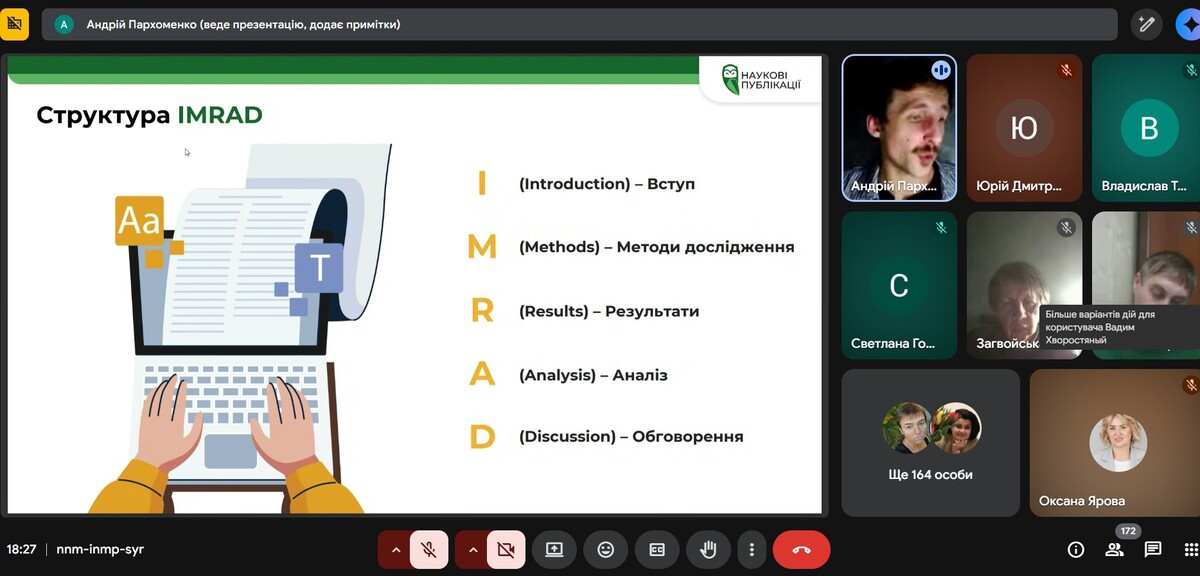The image size is (1200, 576).
Task: Open the chat with everyone panel
Action: point(1153,549)
